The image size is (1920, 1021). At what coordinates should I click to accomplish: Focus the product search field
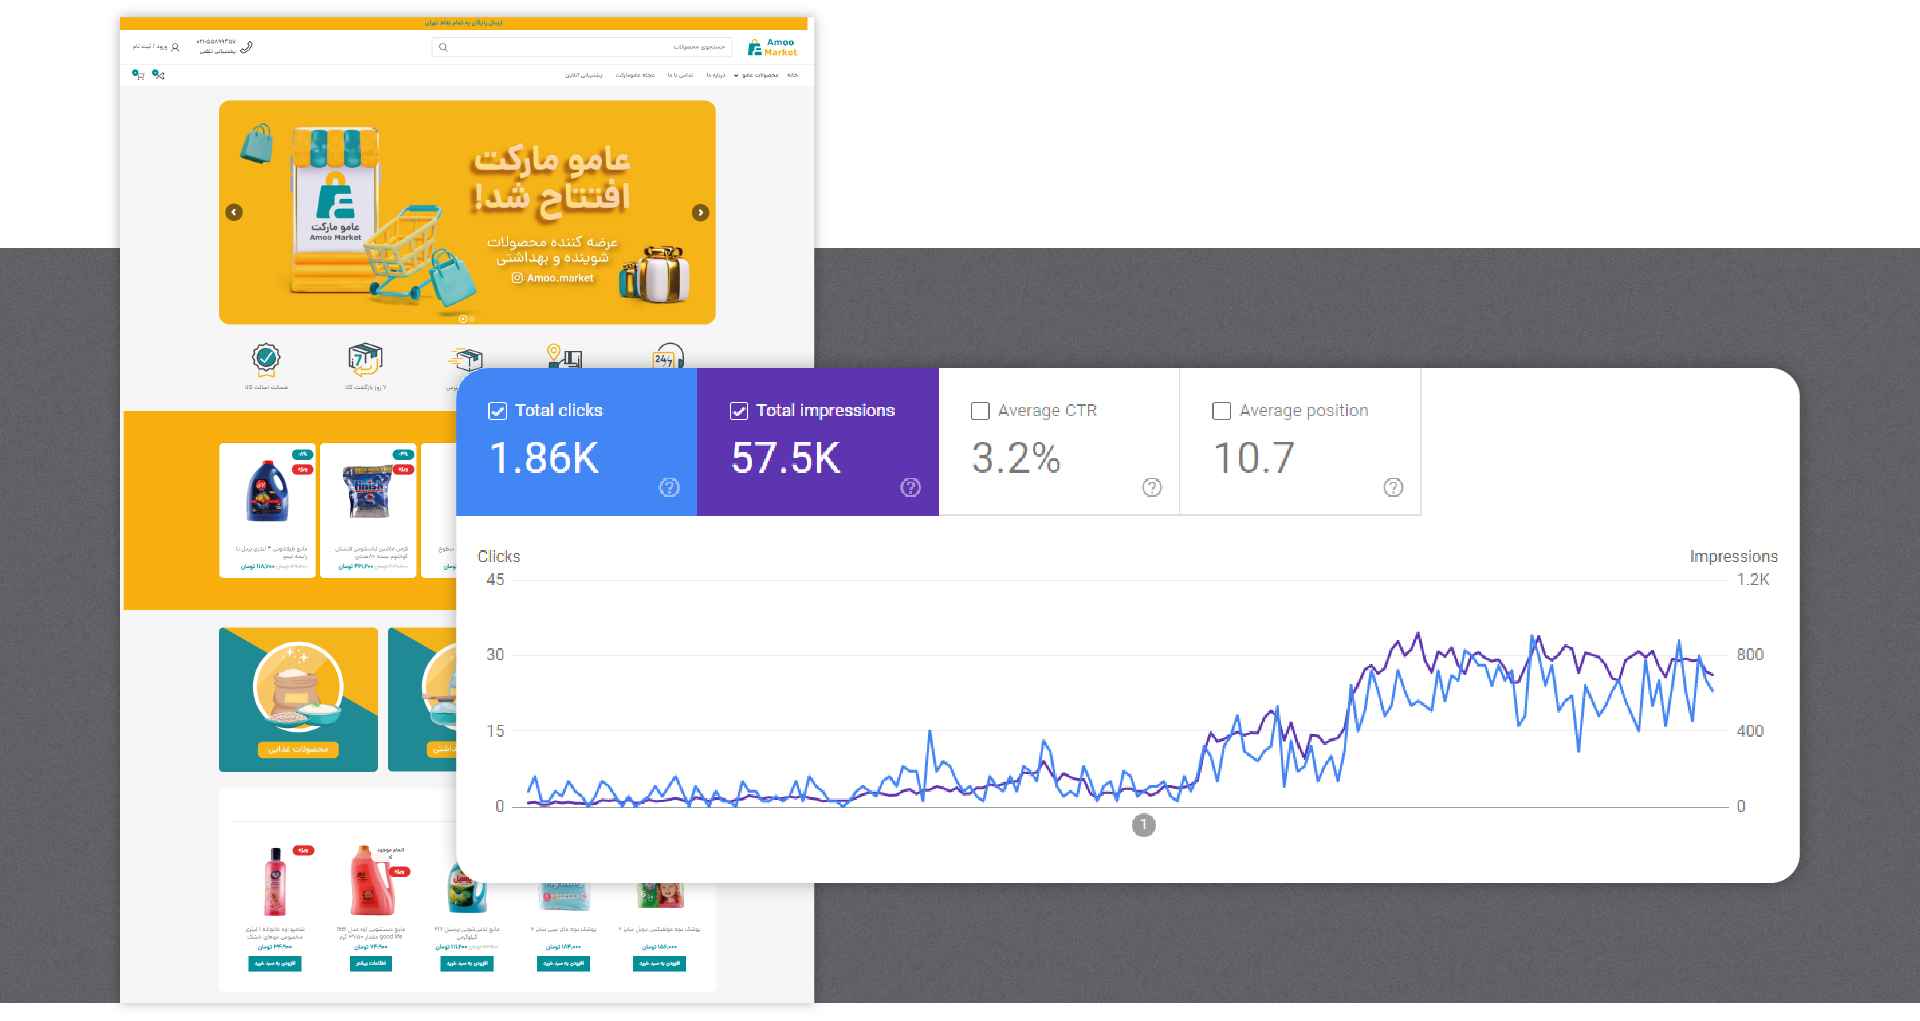[x=582, y=47]
